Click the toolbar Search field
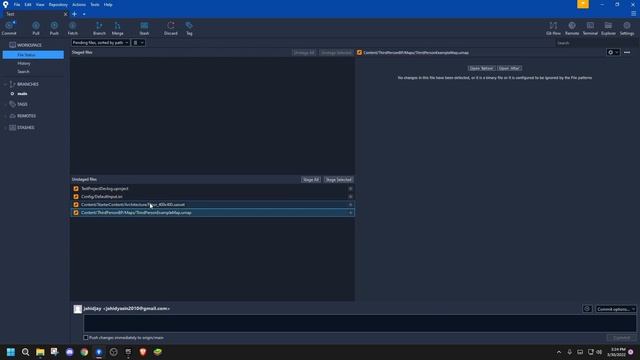The height and width of the screenshot is (360, 640). tap(594, 43)
